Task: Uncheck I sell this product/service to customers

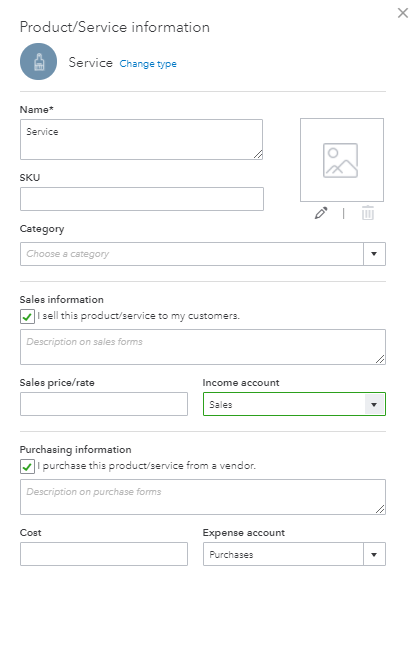Action: click(x=27, y=317)
